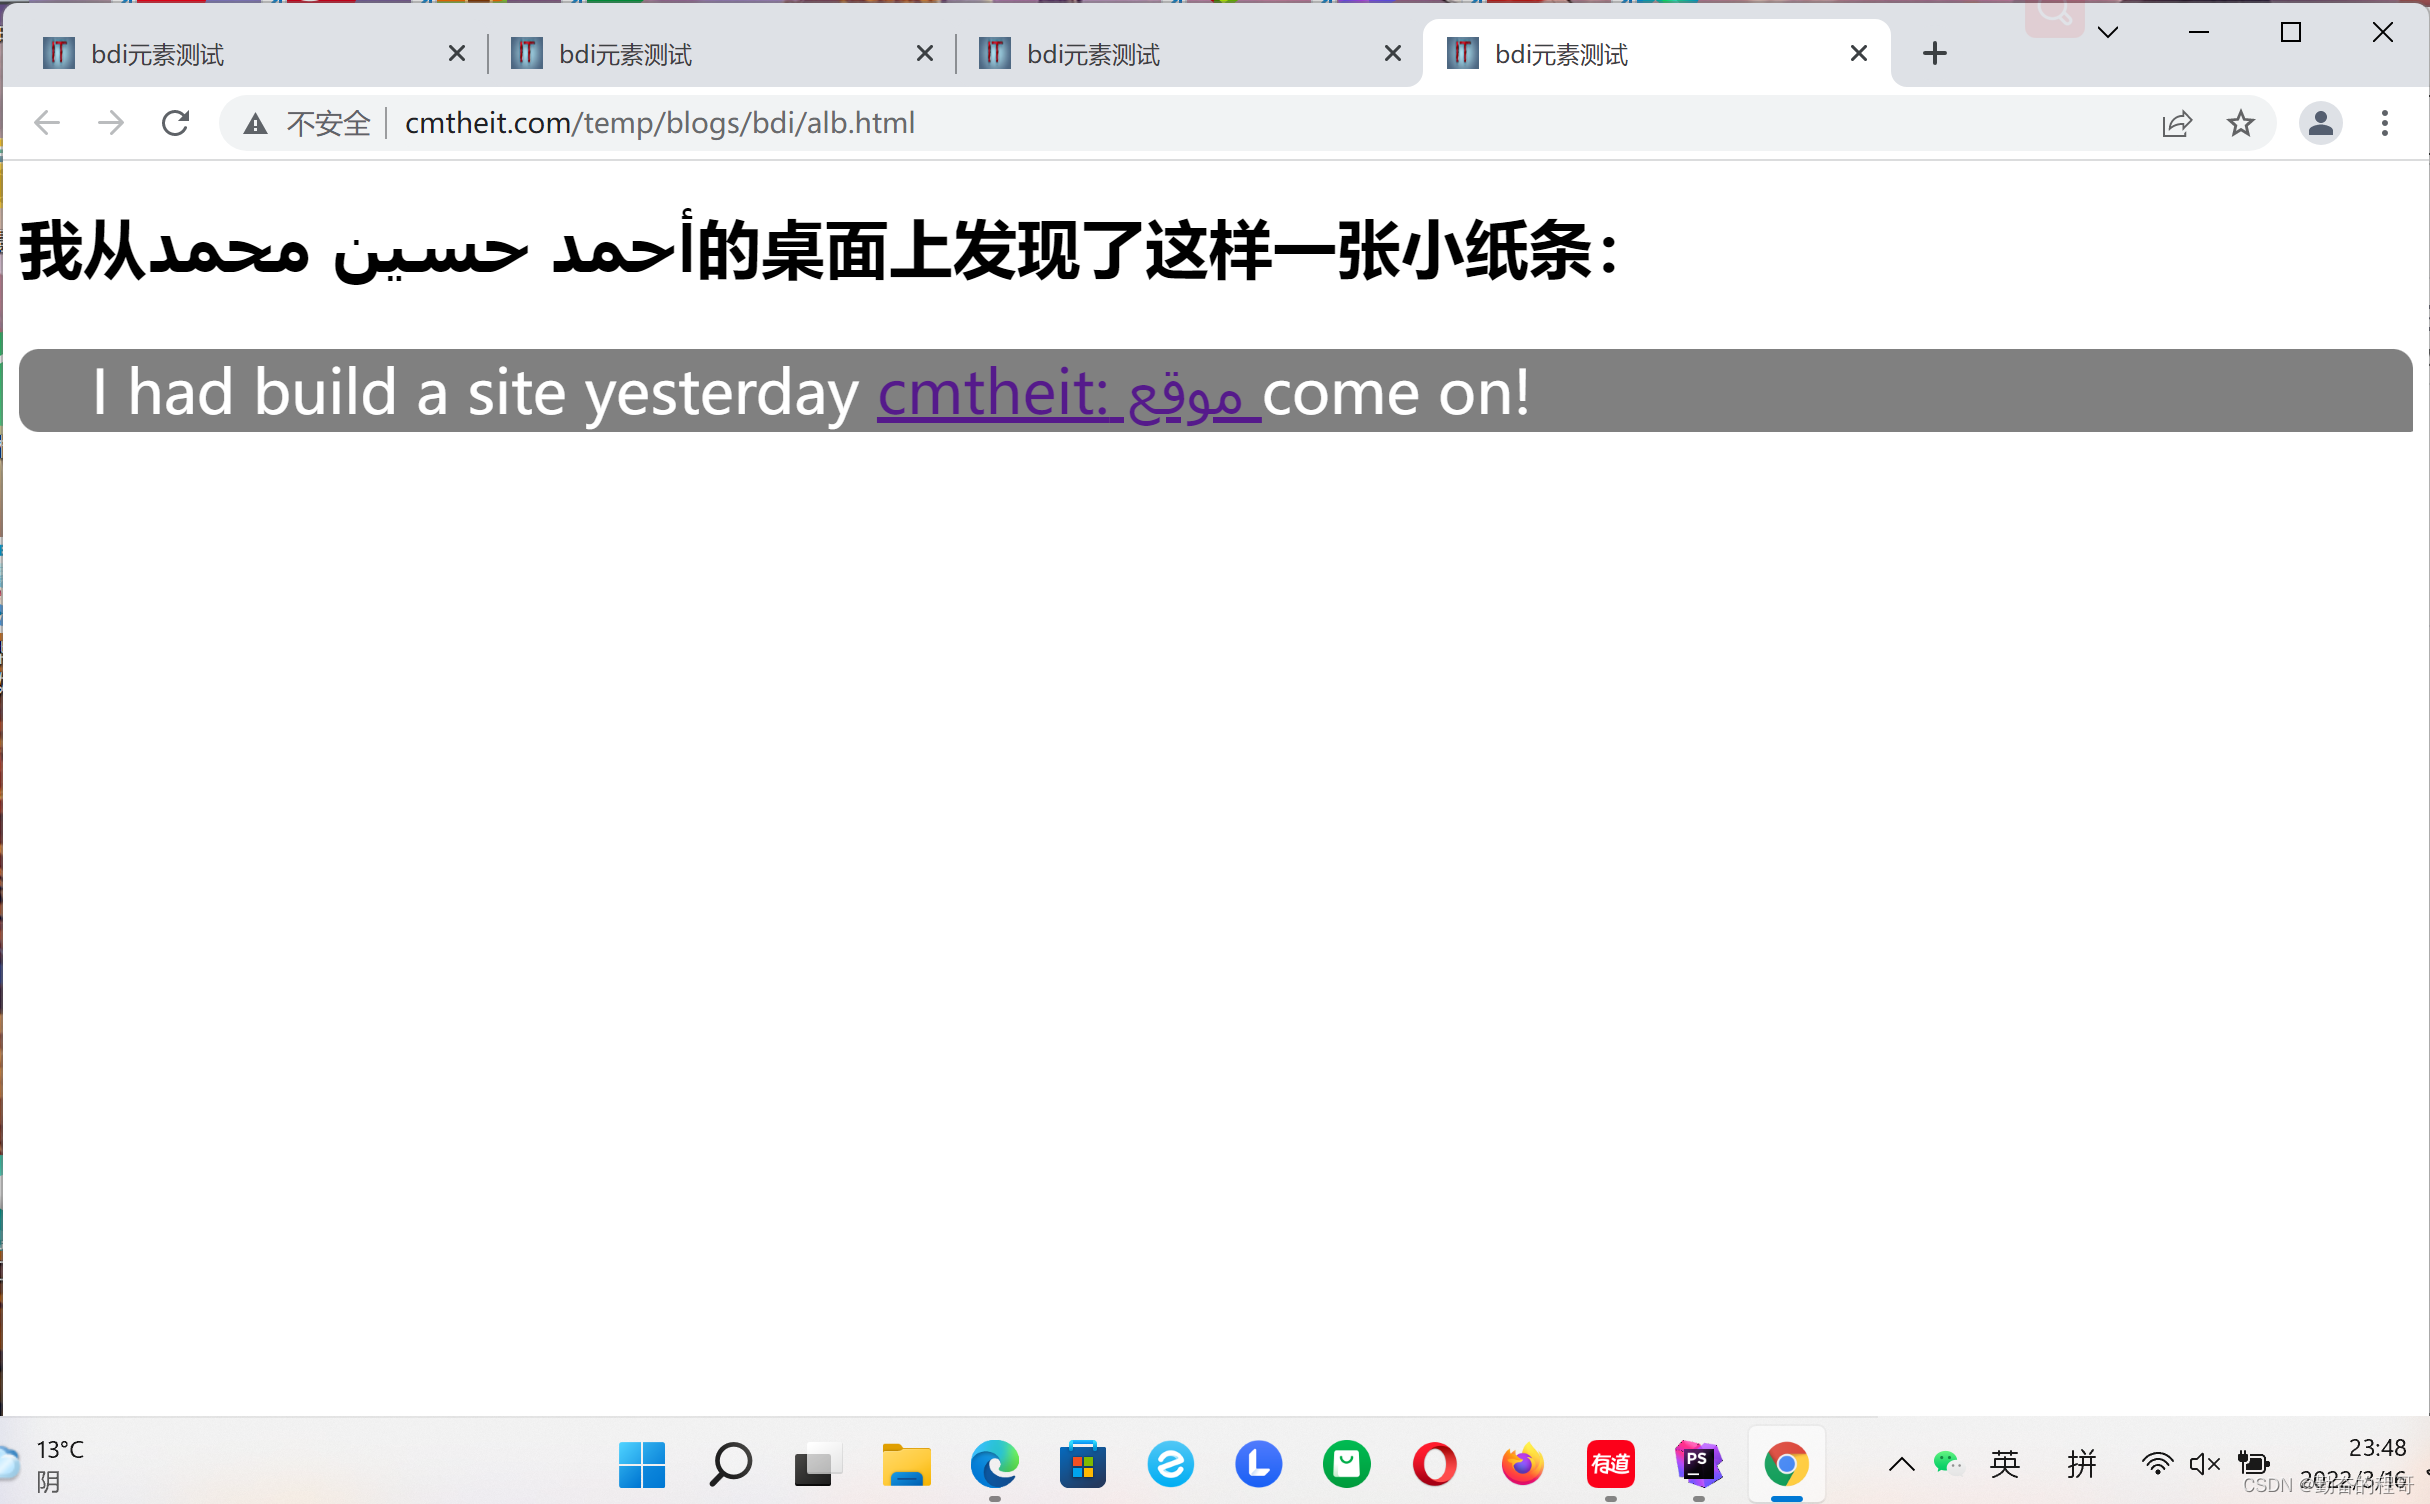Open the share page icon

[2176, 123]
